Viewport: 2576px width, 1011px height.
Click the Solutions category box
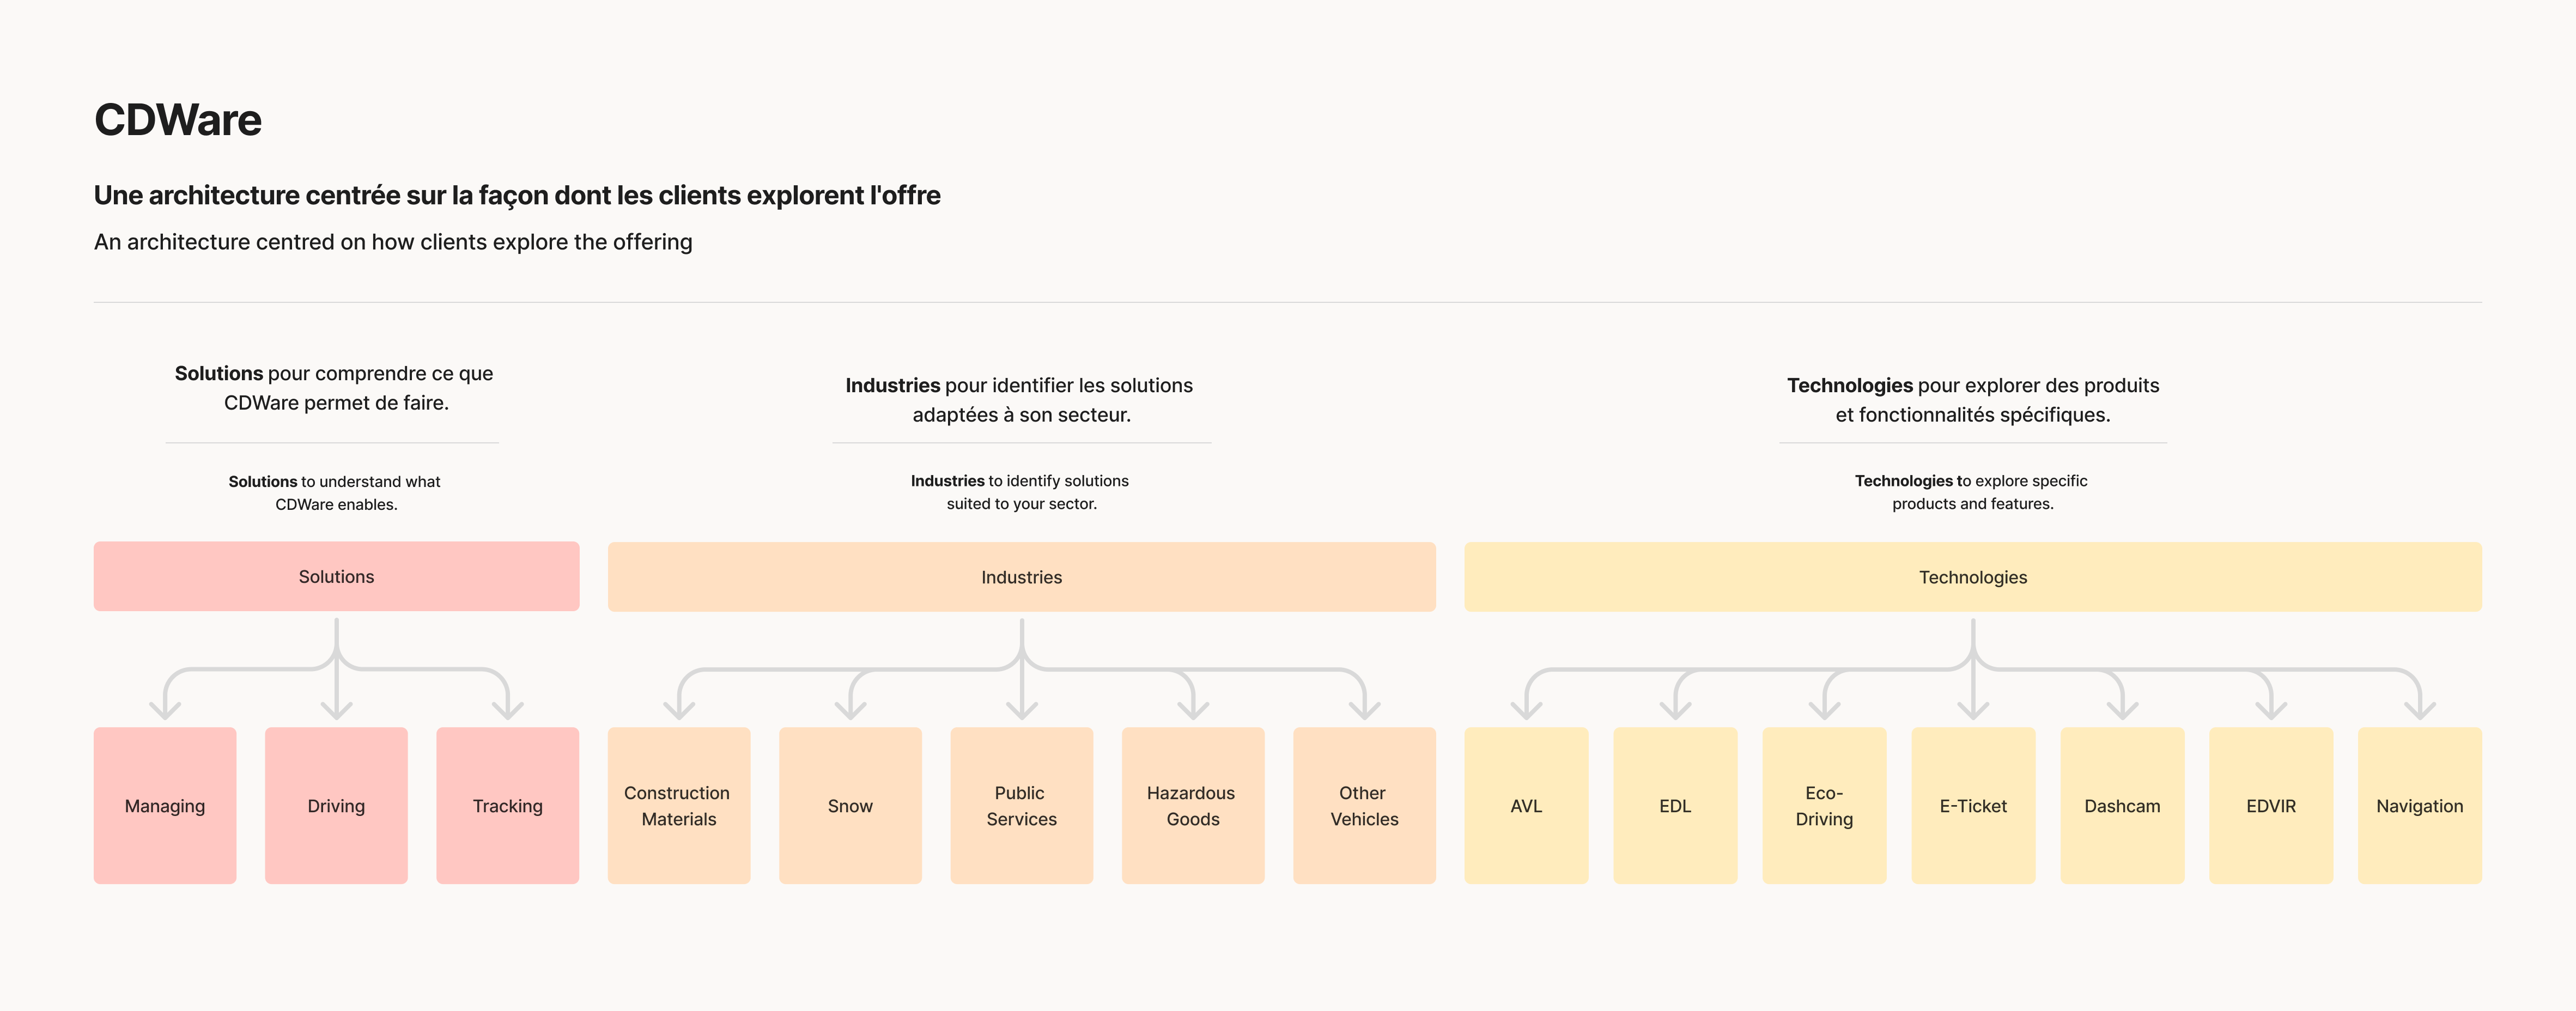[336, 576]
